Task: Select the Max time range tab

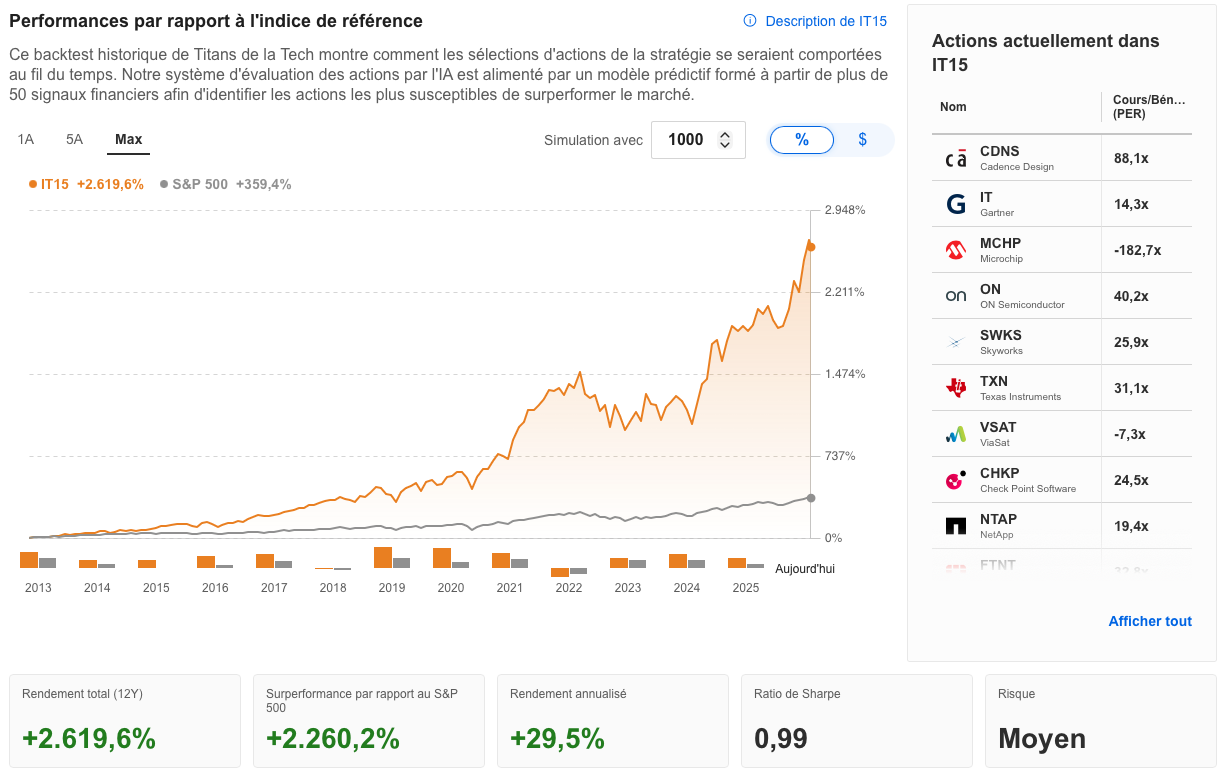Action: (x=128, y=139)
